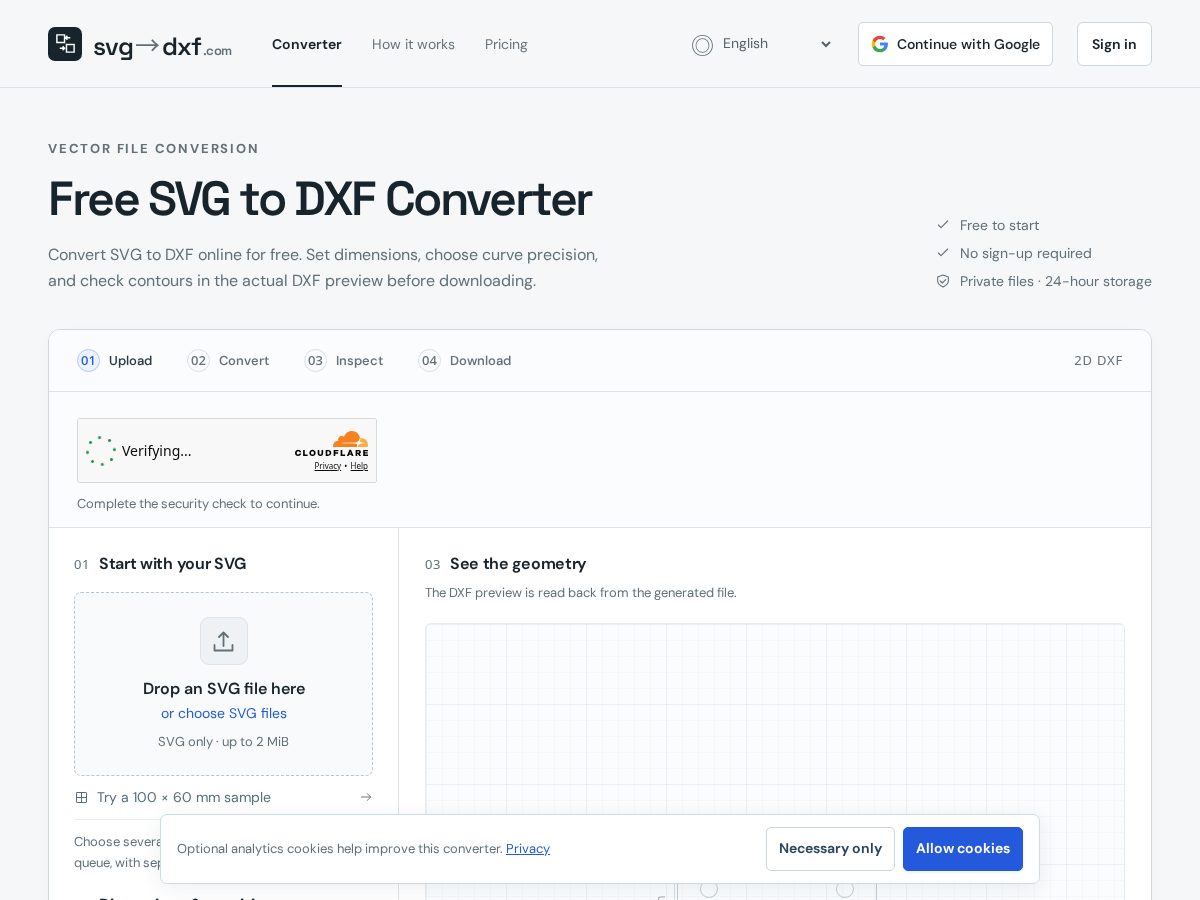Open Cloudflare Privacy link

pyautogui.click(x=327, y=466)
